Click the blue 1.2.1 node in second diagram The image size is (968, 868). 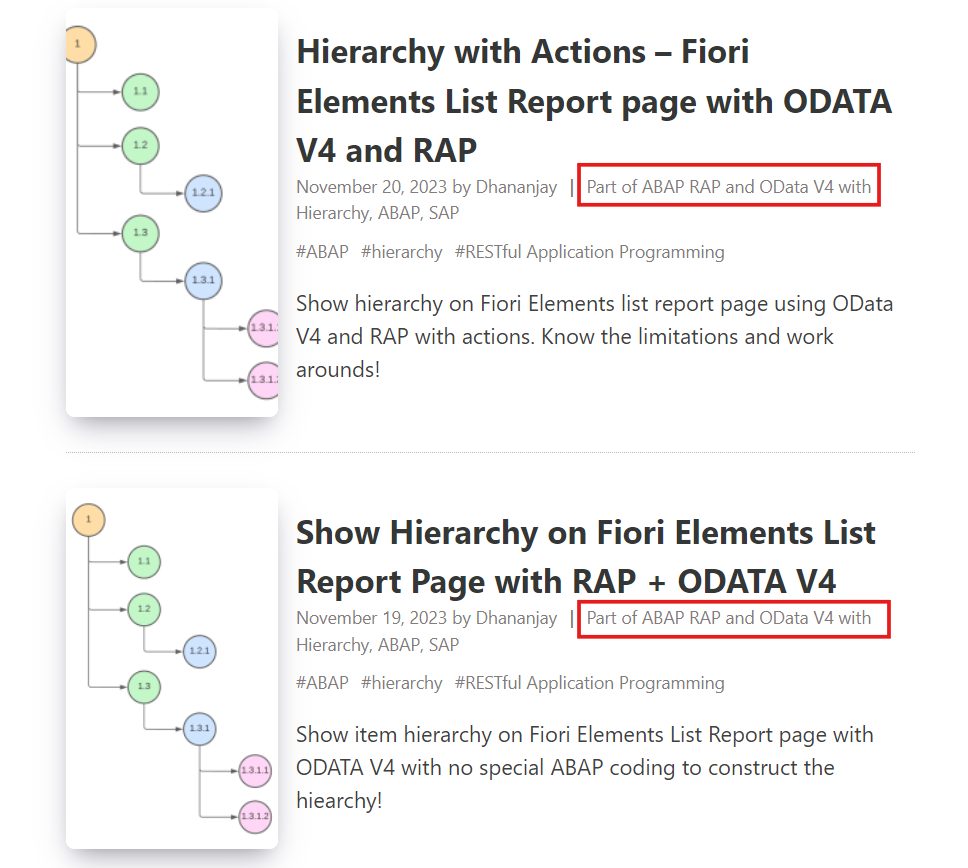[199, 651]
